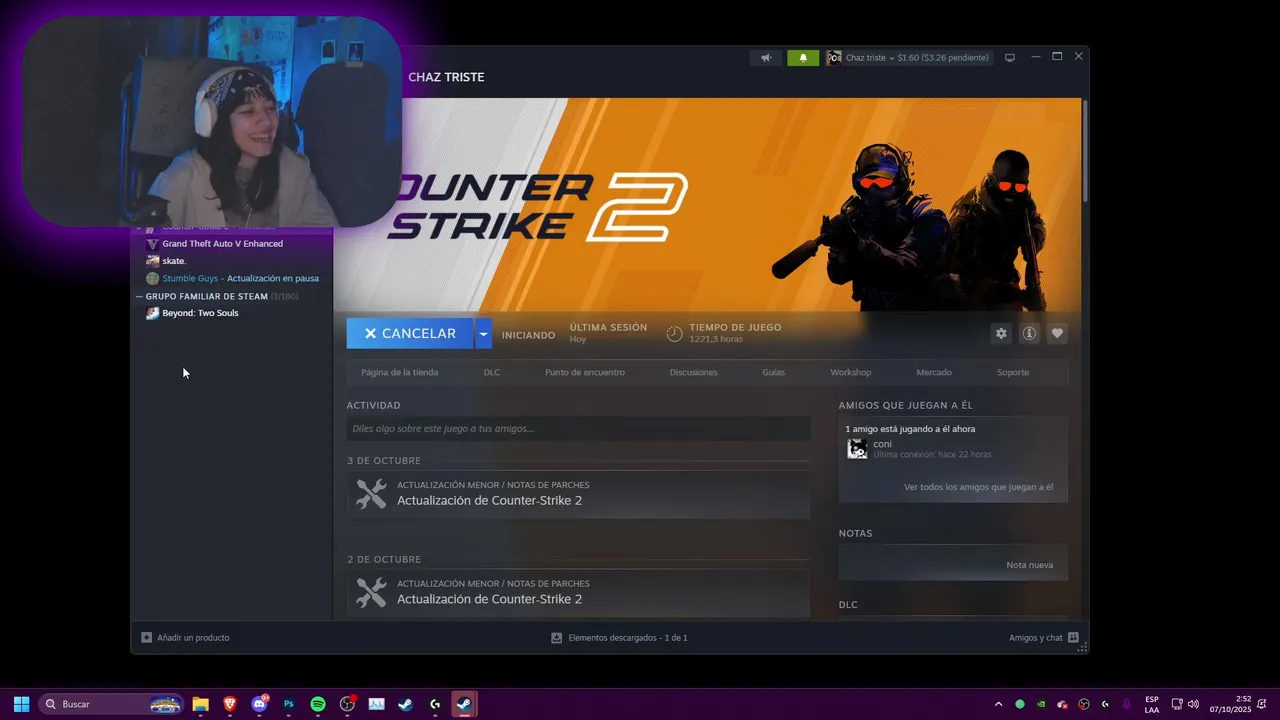Open the green notifications bell

[x=803, y=58]
